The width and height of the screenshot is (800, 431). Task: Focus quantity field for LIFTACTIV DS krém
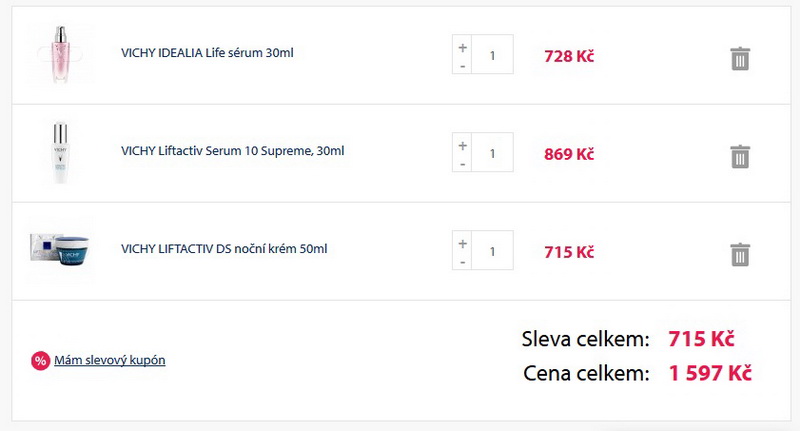tap(492, 250)
